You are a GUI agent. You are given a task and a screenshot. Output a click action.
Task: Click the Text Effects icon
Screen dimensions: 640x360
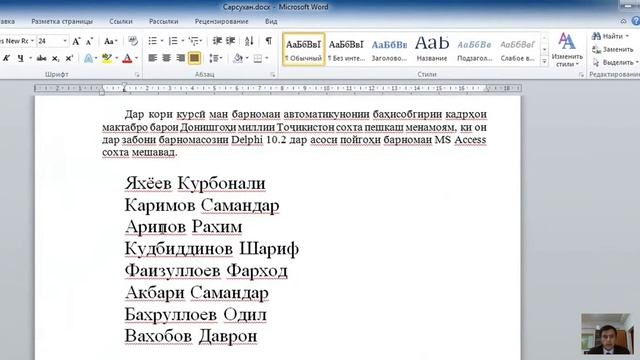click(88, 58)
